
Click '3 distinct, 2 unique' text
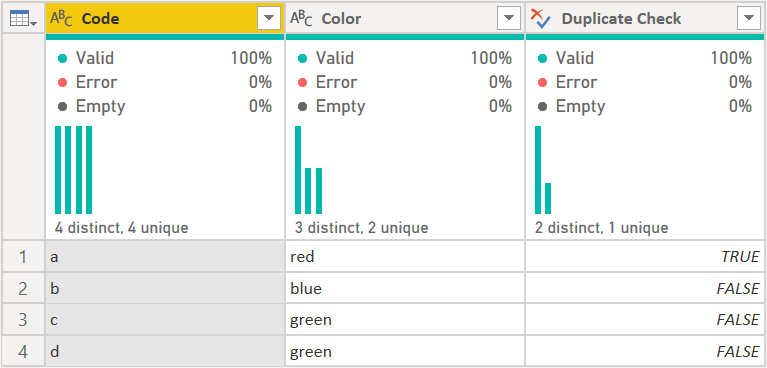coord(361,228)
